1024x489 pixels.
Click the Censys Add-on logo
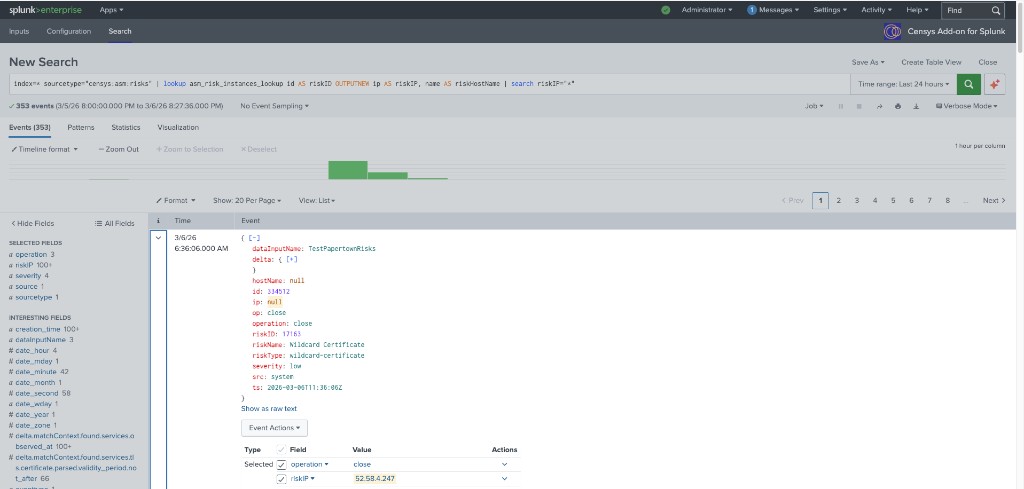(x=892, y=31)
